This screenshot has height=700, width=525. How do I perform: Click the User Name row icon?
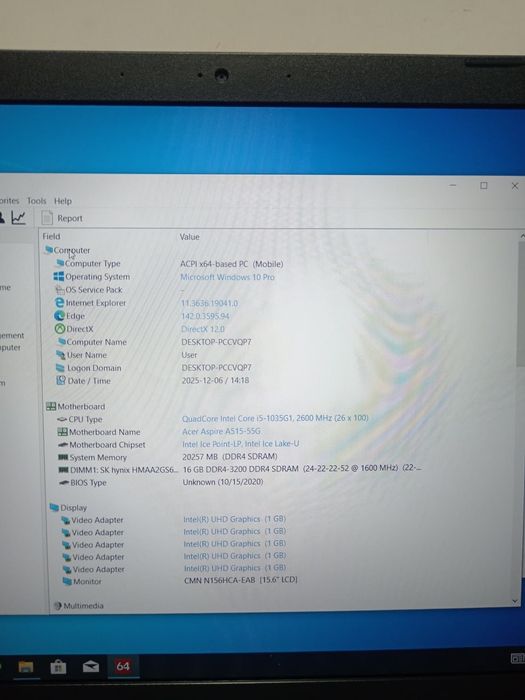point(61,355)
